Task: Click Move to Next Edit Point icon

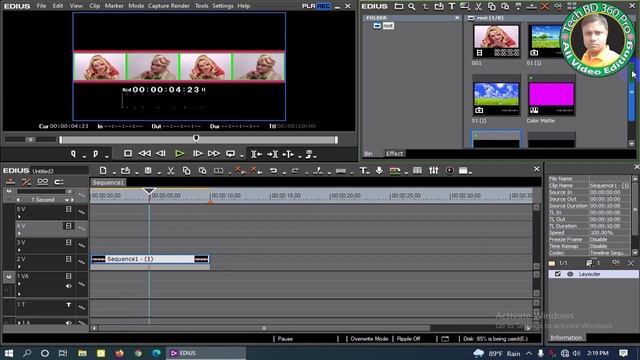Action: coord(272,154)
